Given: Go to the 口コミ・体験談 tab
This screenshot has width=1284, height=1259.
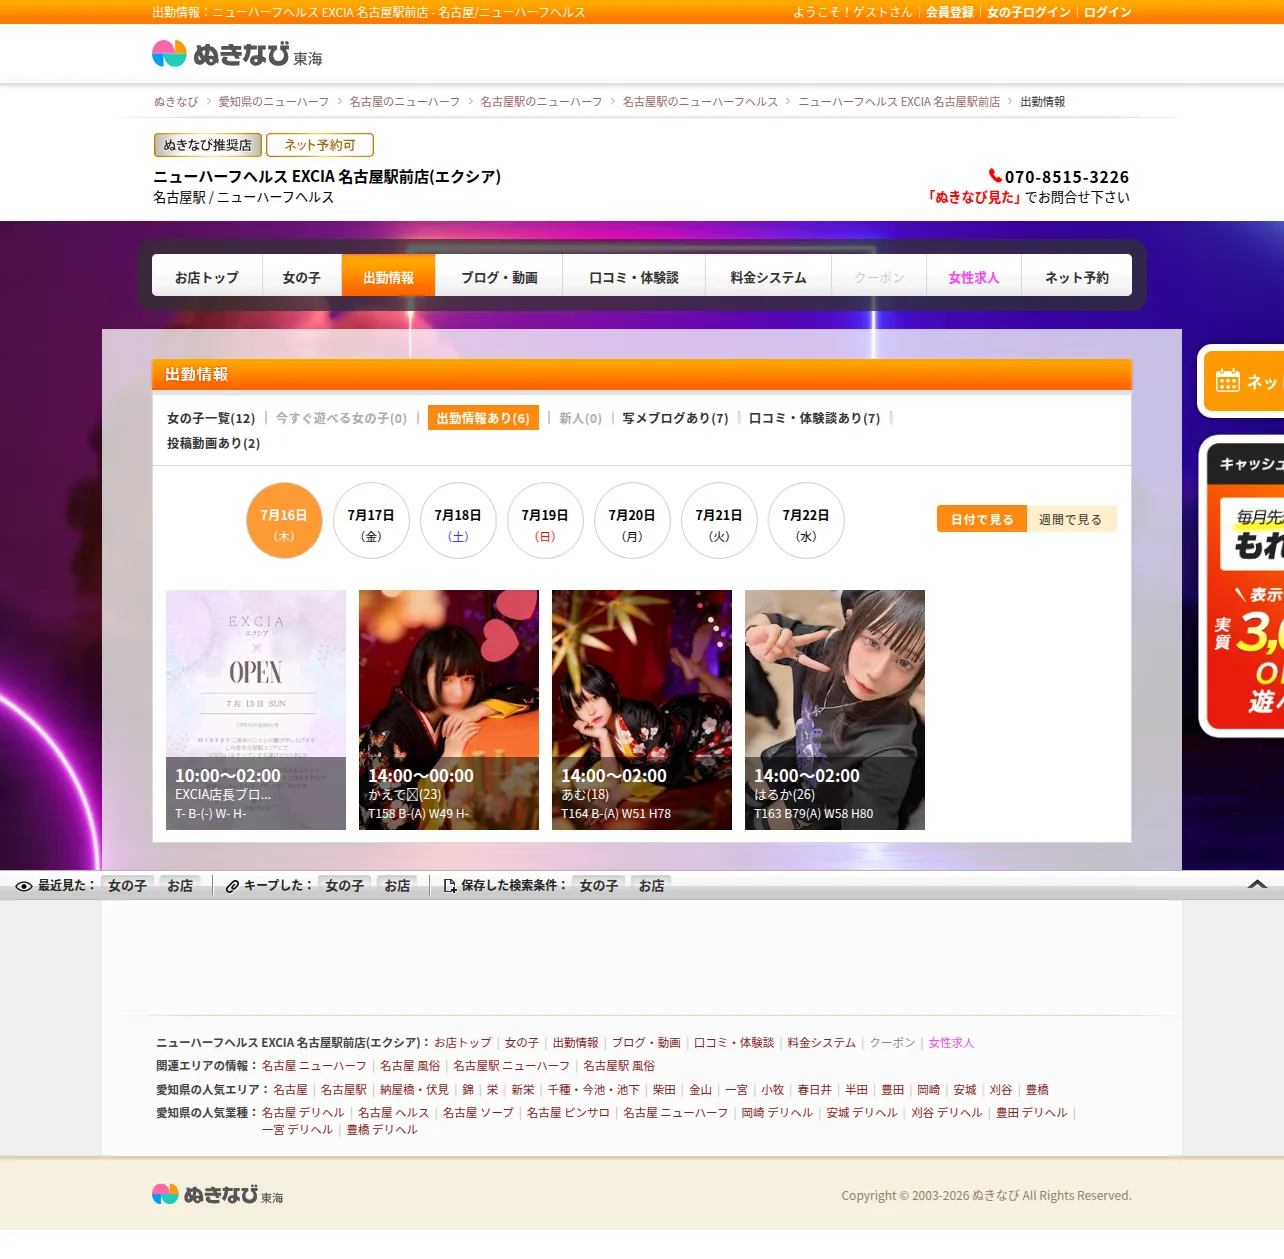Looking at the screenshot, I should (634, 277).
